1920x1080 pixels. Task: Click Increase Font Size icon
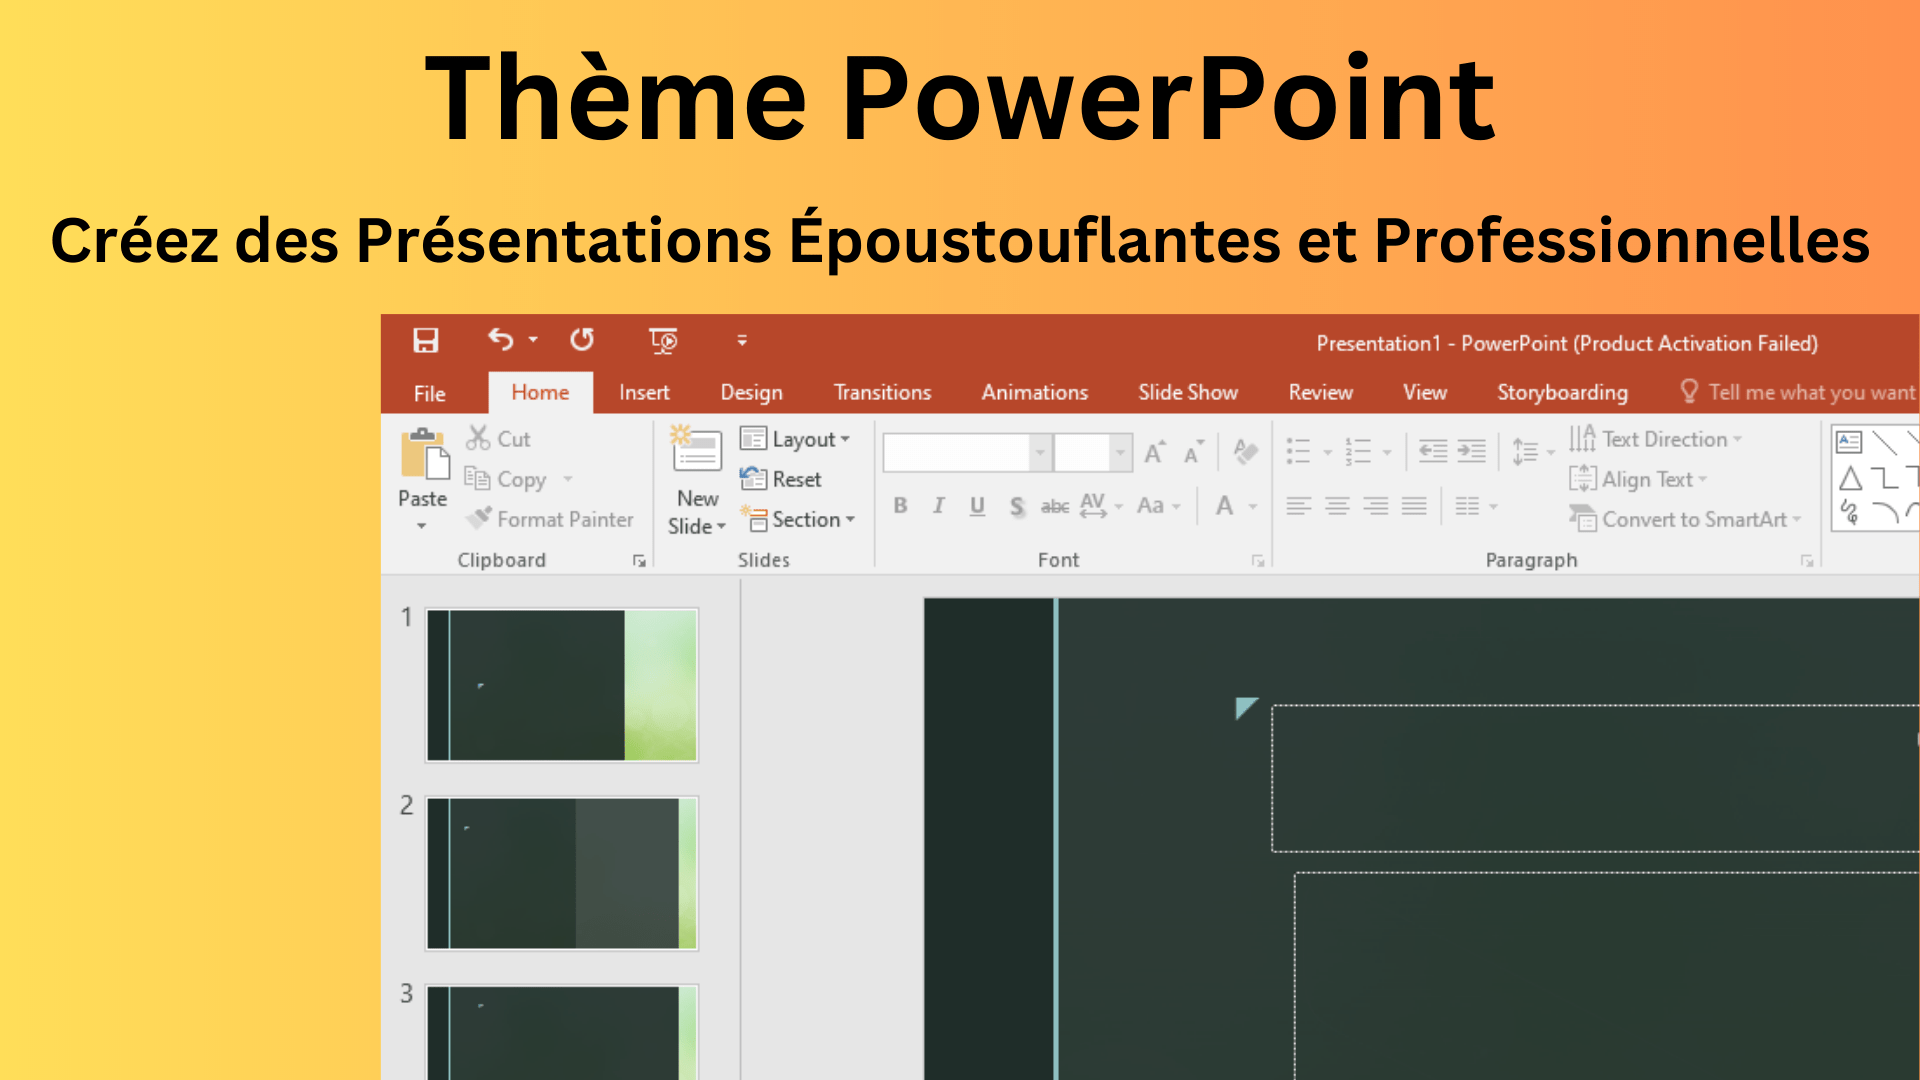1154,453
